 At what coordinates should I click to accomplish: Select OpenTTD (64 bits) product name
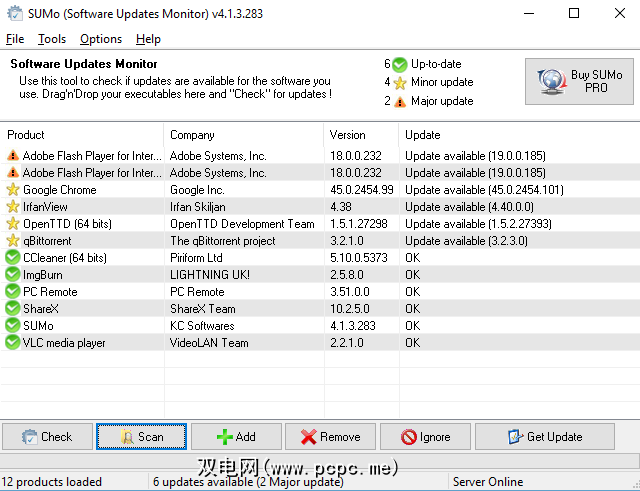(67, 224)
